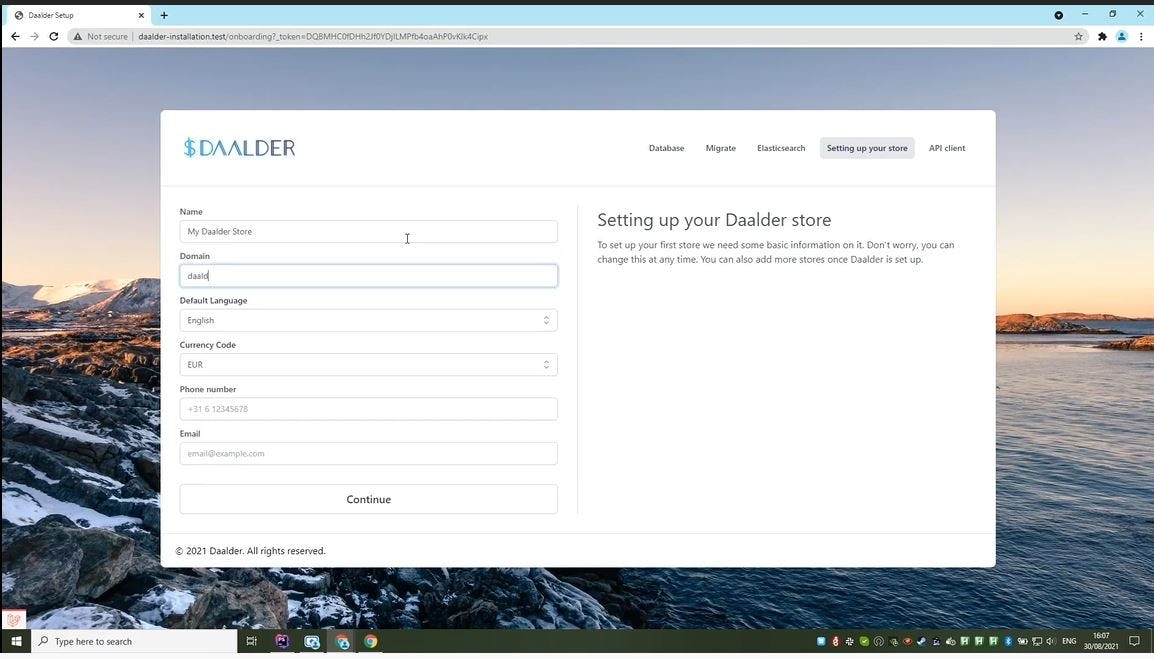Click into the Phone number field
This screenshot has height=659, width=1154.
pyautogui.click(x=368, y=409)
